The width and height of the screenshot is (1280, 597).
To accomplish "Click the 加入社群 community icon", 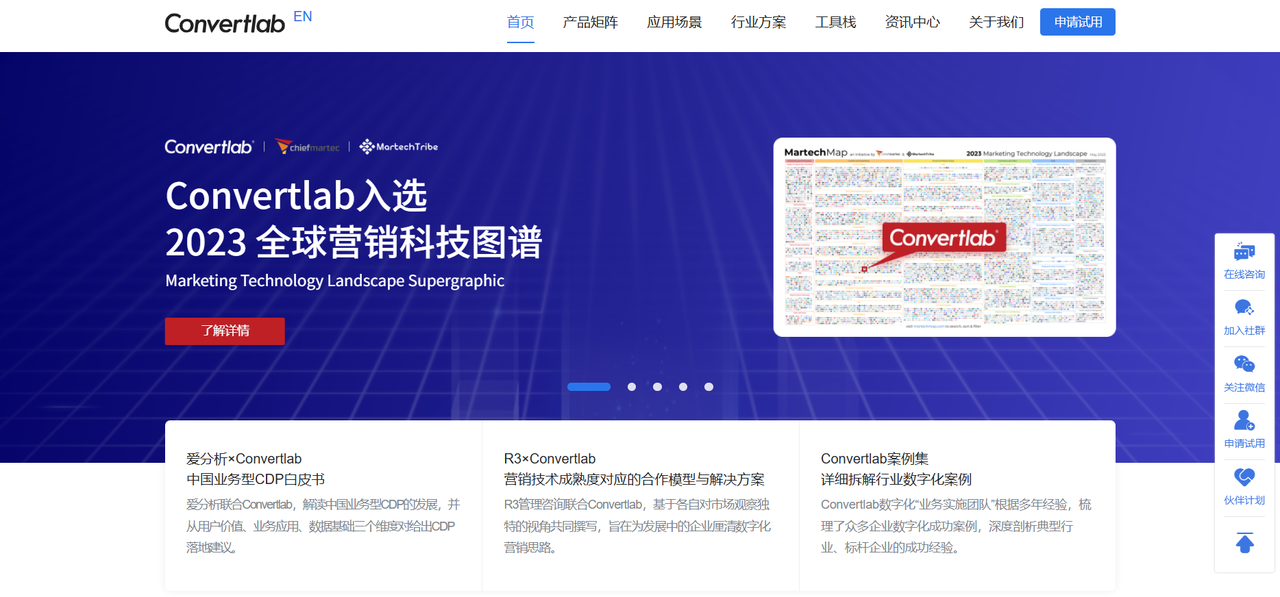I will (x=1244, y=308).
